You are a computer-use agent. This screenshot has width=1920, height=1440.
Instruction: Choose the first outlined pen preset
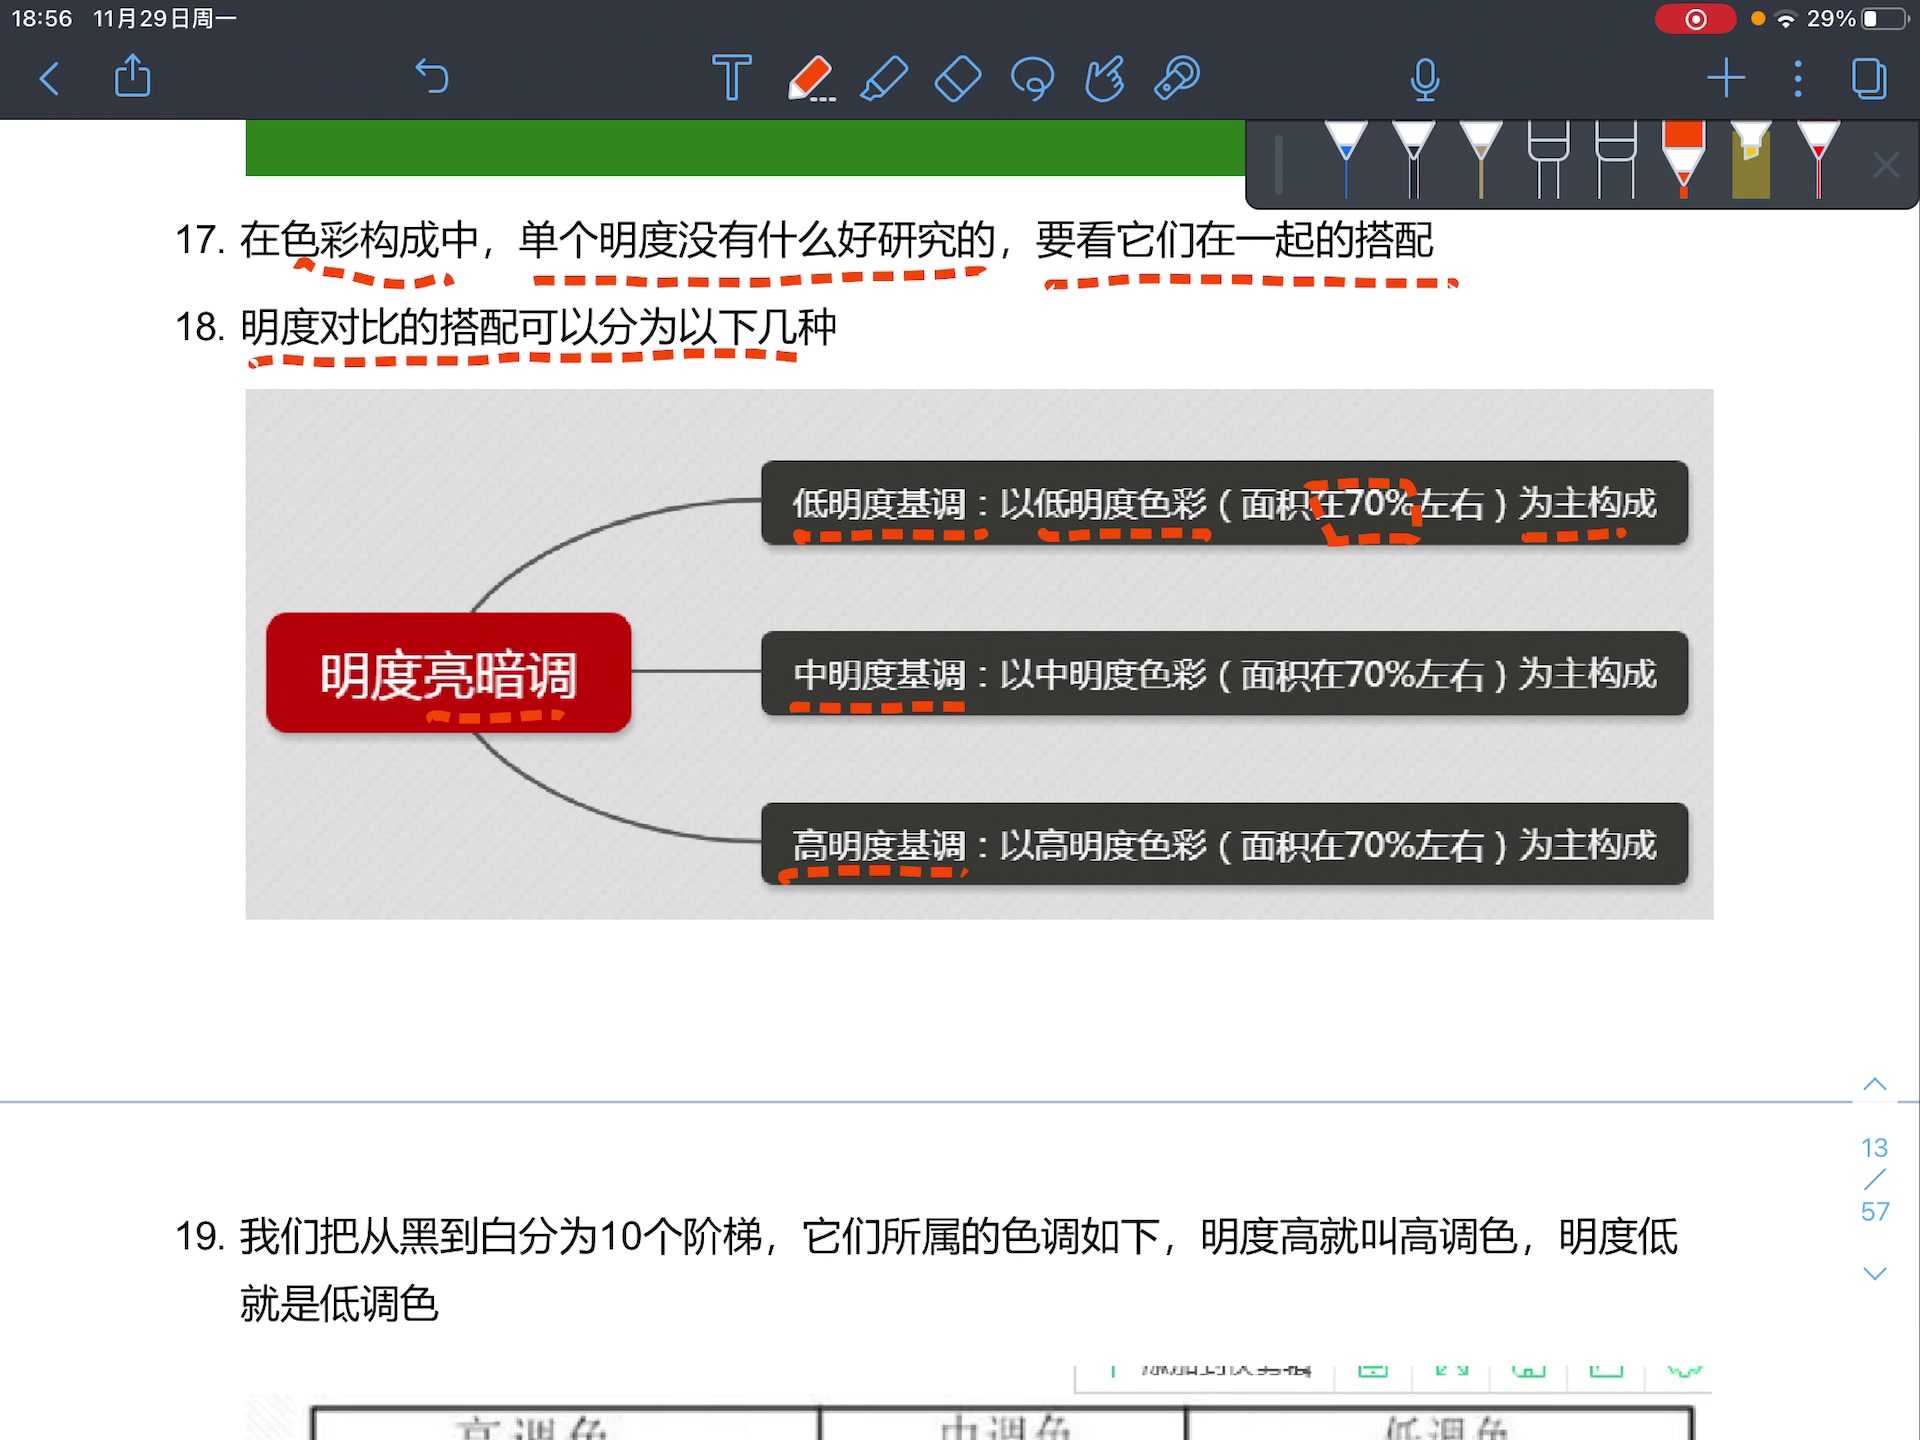[x=1548, y=160]
